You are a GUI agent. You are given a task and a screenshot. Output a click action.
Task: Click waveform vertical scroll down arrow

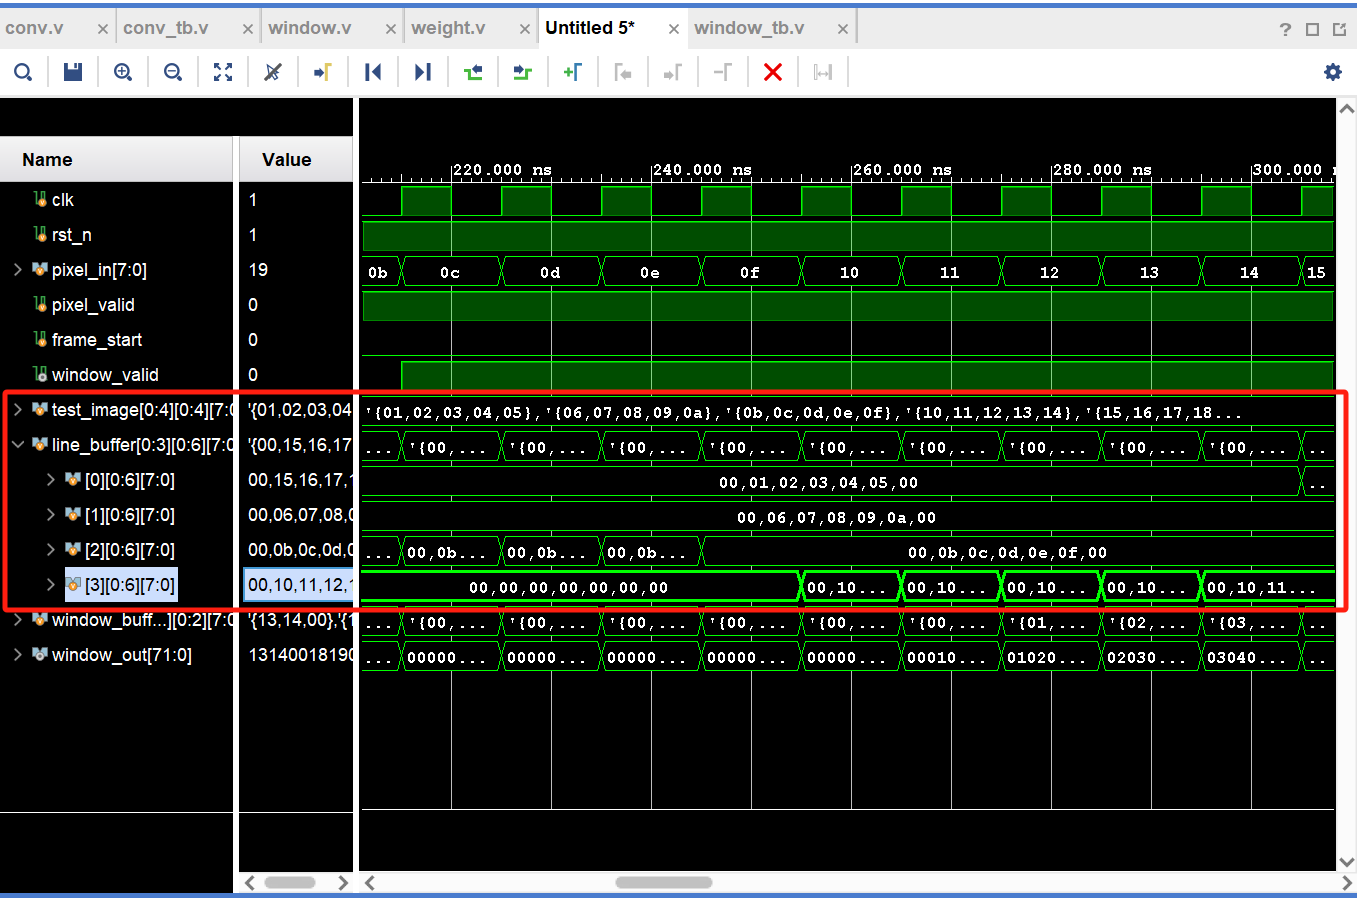pyautogui.click(x=1347, y=862)
